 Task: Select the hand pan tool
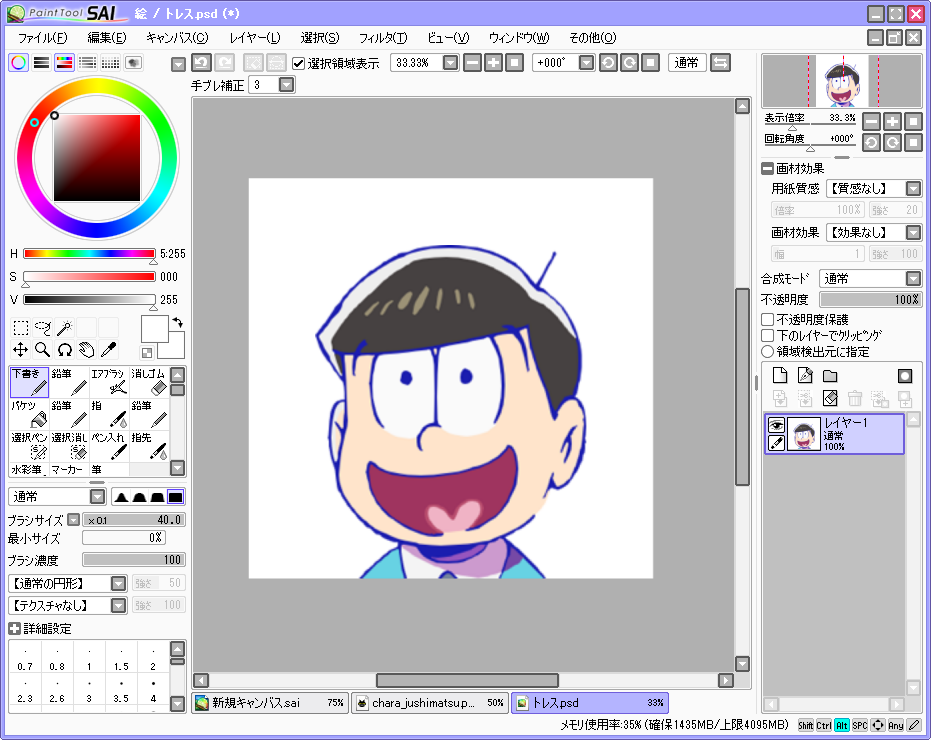coord(87,350)
